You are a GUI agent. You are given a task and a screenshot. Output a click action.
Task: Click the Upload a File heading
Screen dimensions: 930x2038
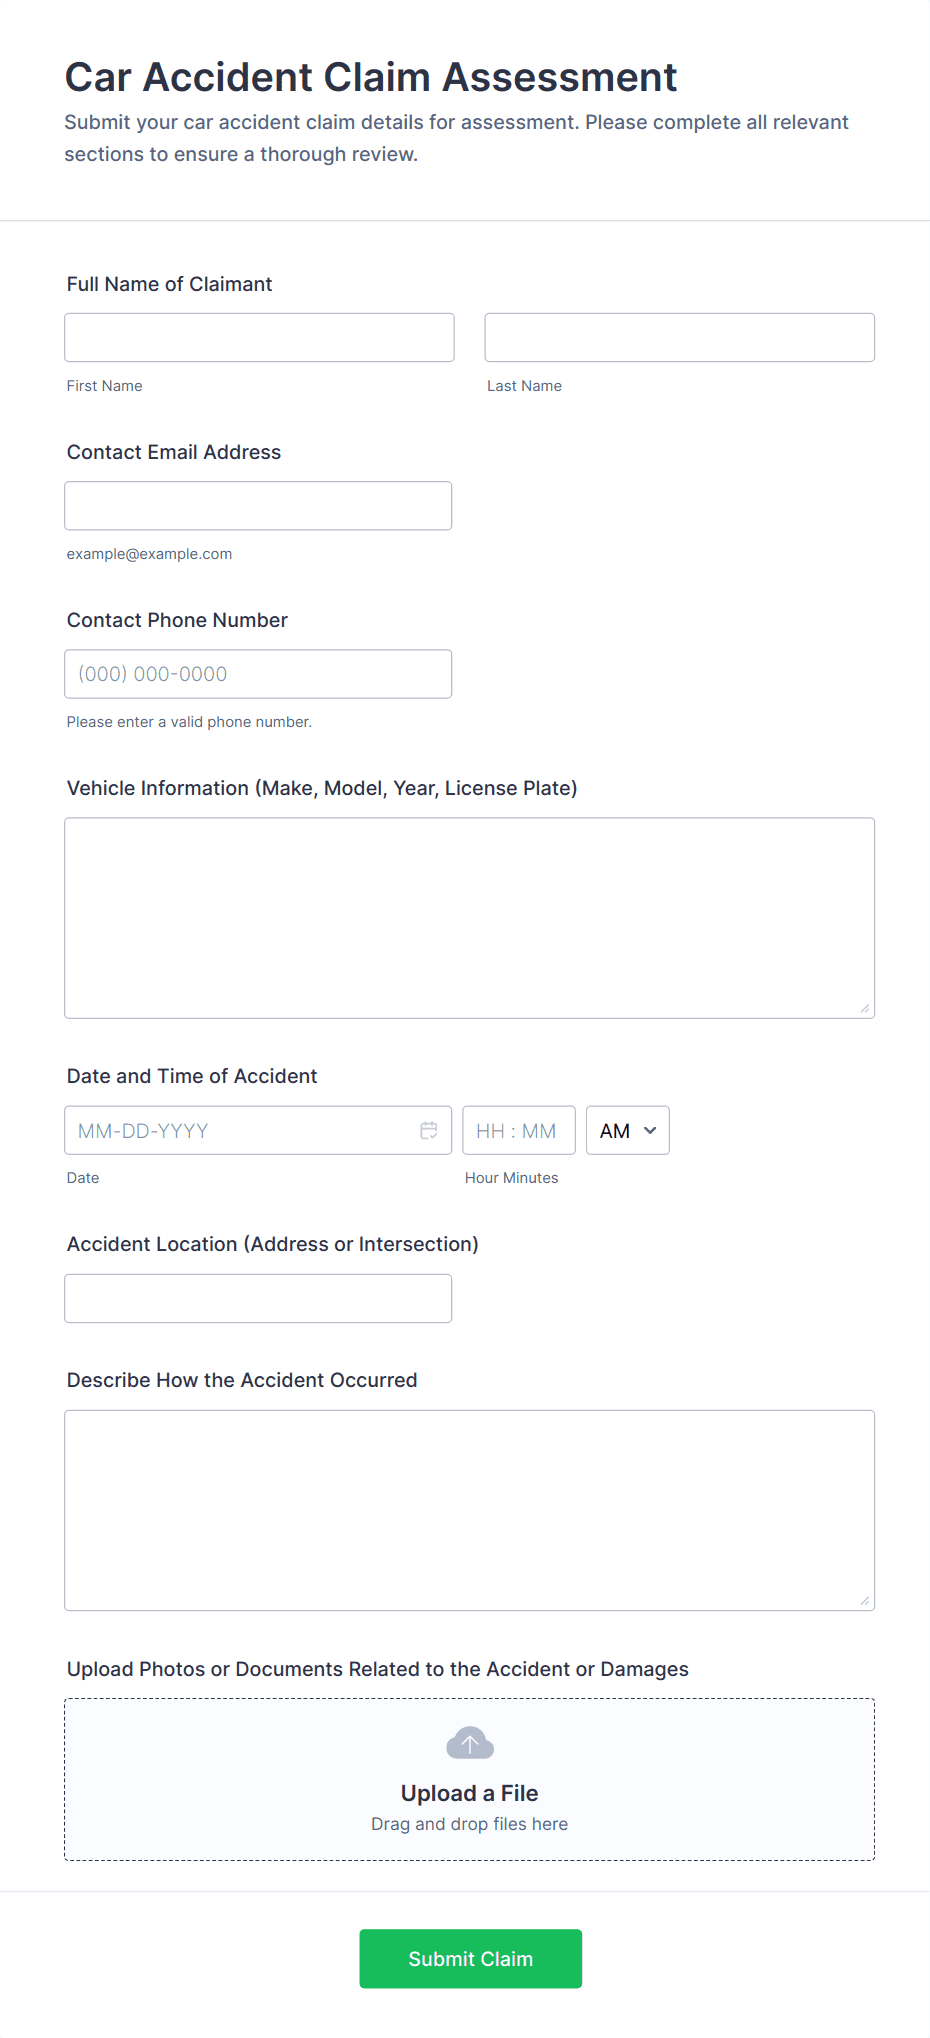(470, 1793)
